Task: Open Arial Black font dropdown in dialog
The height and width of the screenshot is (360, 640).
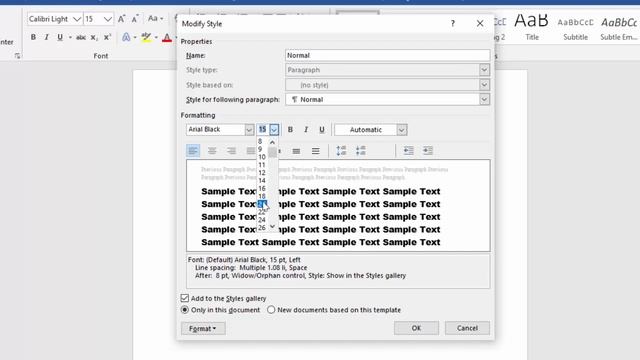Action: pyautogui.click(x=249, y=130)
